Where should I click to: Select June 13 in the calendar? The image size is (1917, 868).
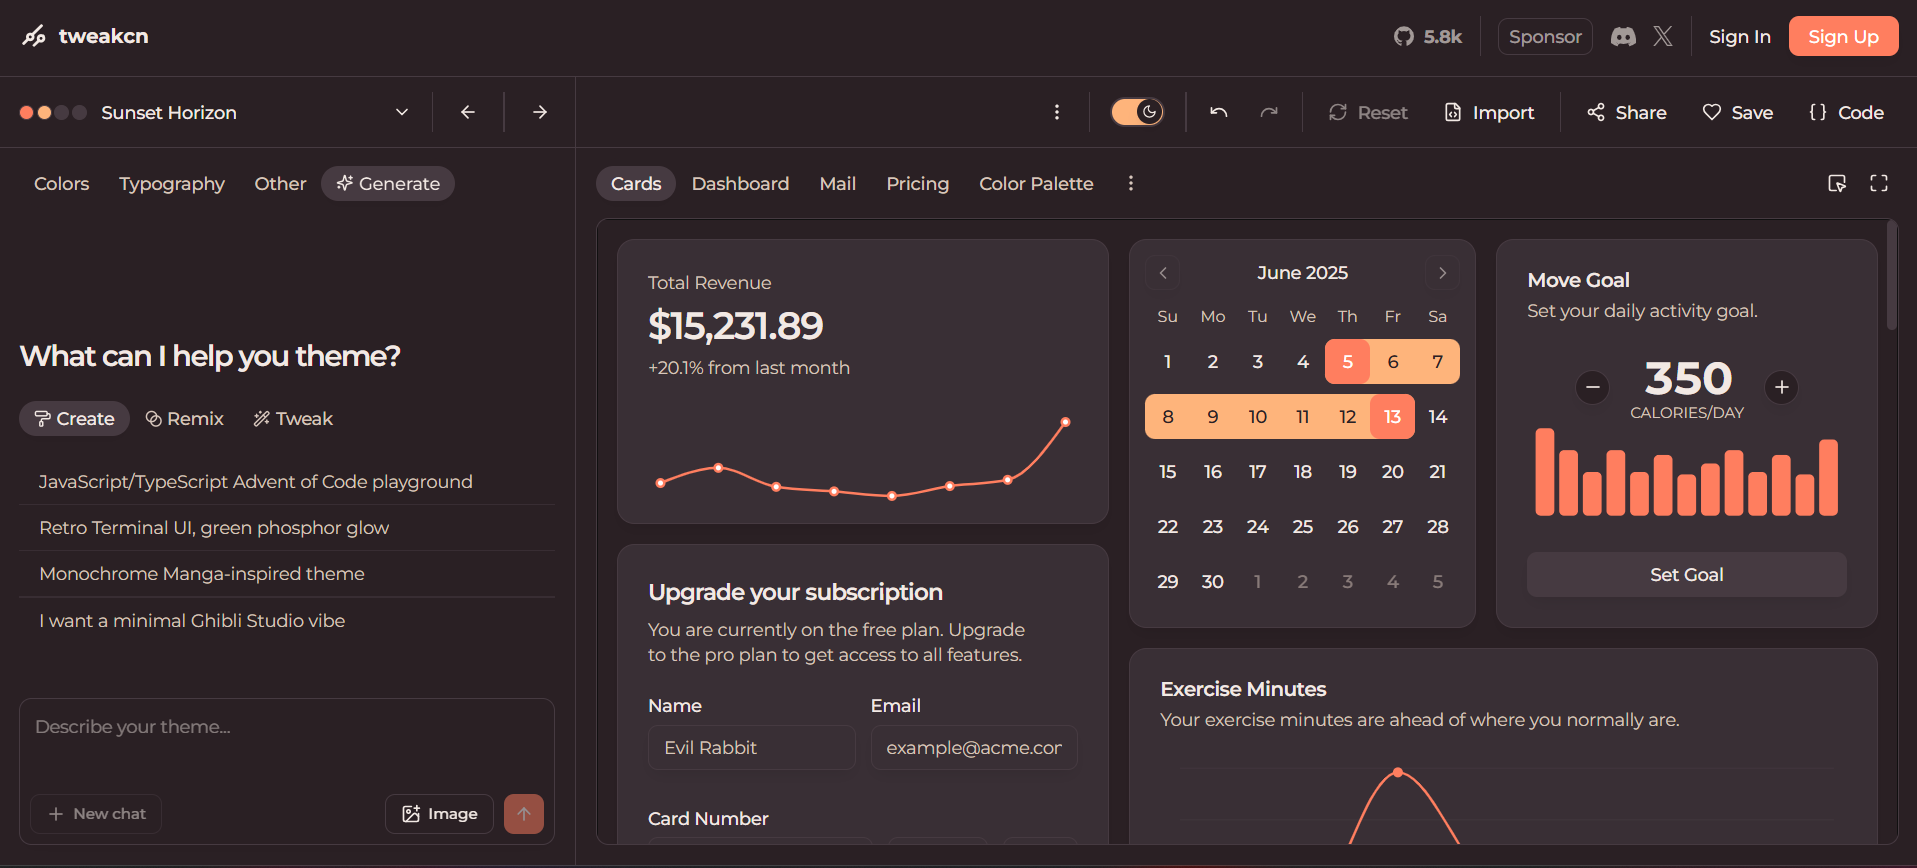pyautogui.click(x=1392, y=417)
